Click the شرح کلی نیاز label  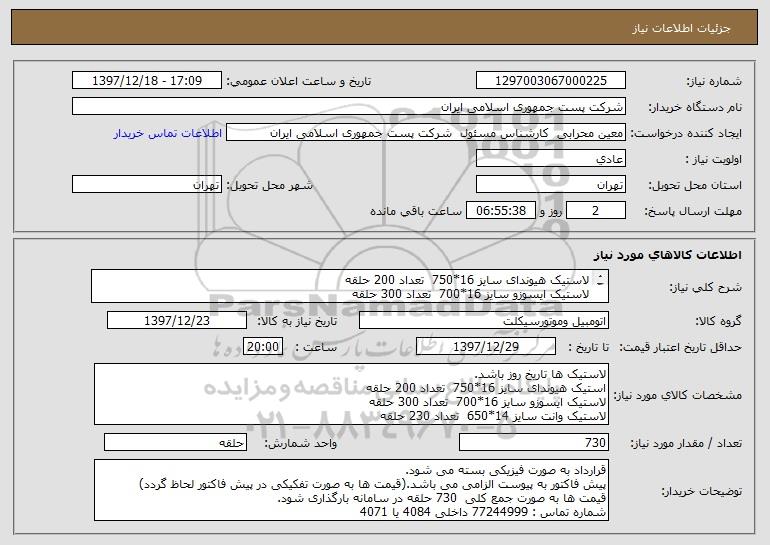705,287
